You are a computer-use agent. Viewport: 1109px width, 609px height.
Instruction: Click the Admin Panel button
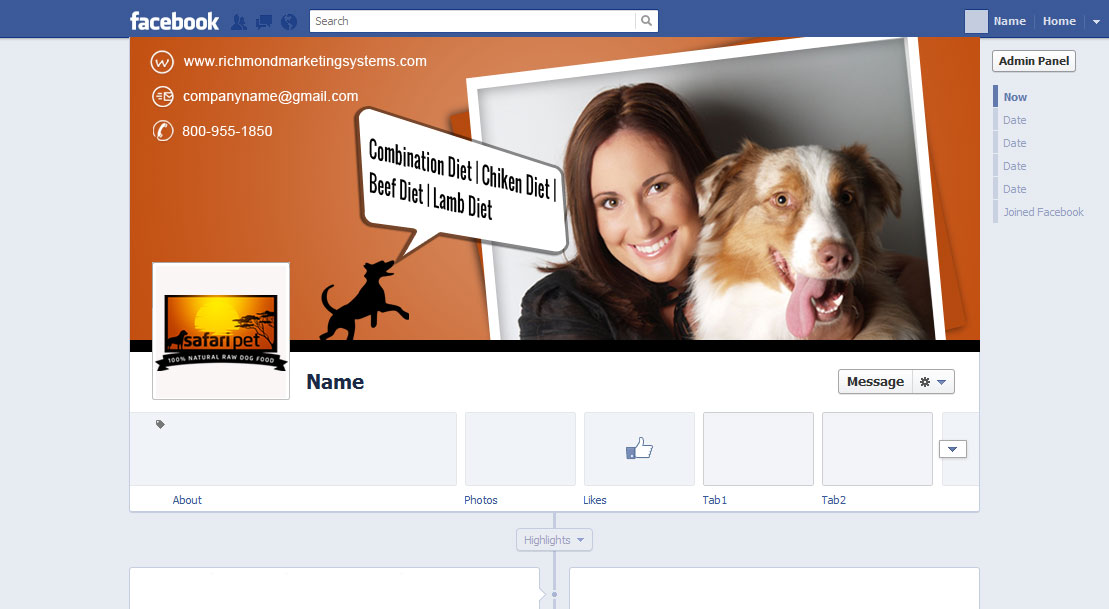[1033, 61]
